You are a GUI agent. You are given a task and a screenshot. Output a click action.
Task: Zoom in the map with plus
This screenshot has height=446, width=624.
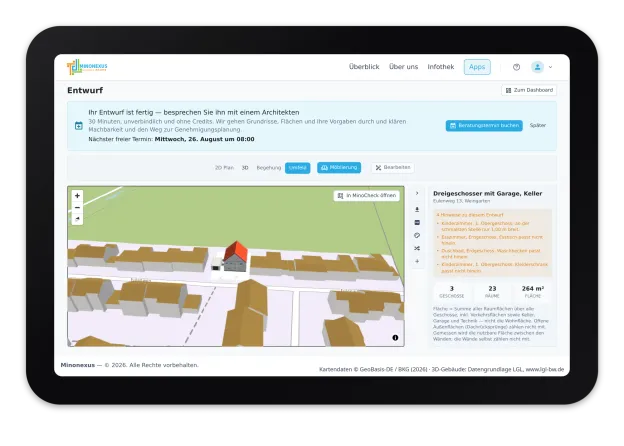tap(77, 196)
